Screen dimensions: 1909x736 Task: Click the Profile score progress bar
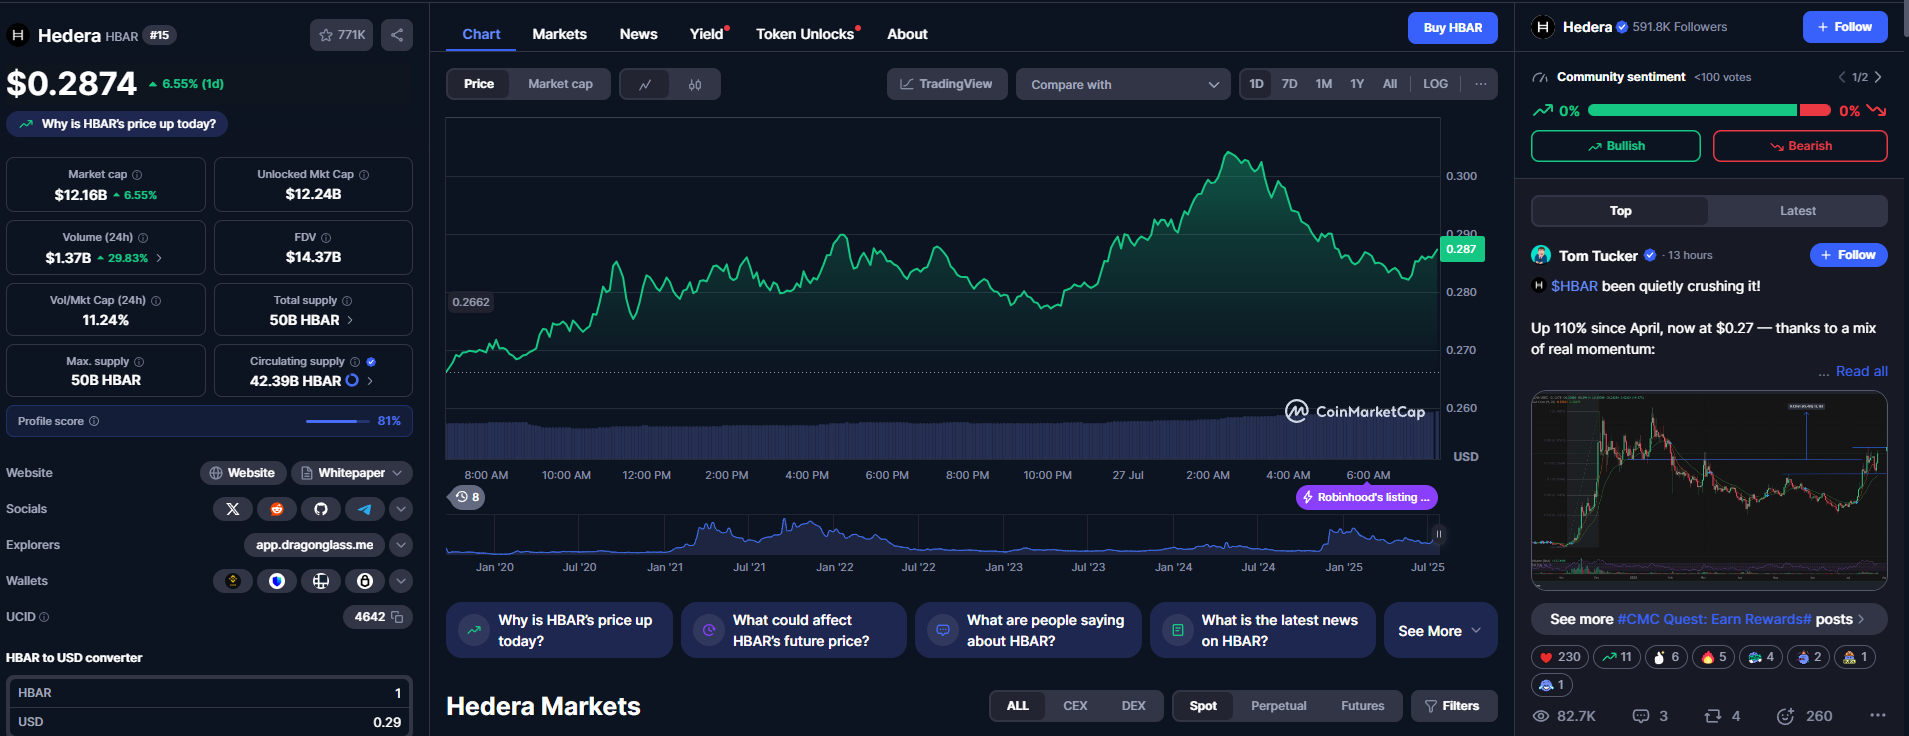coord(337,421)
